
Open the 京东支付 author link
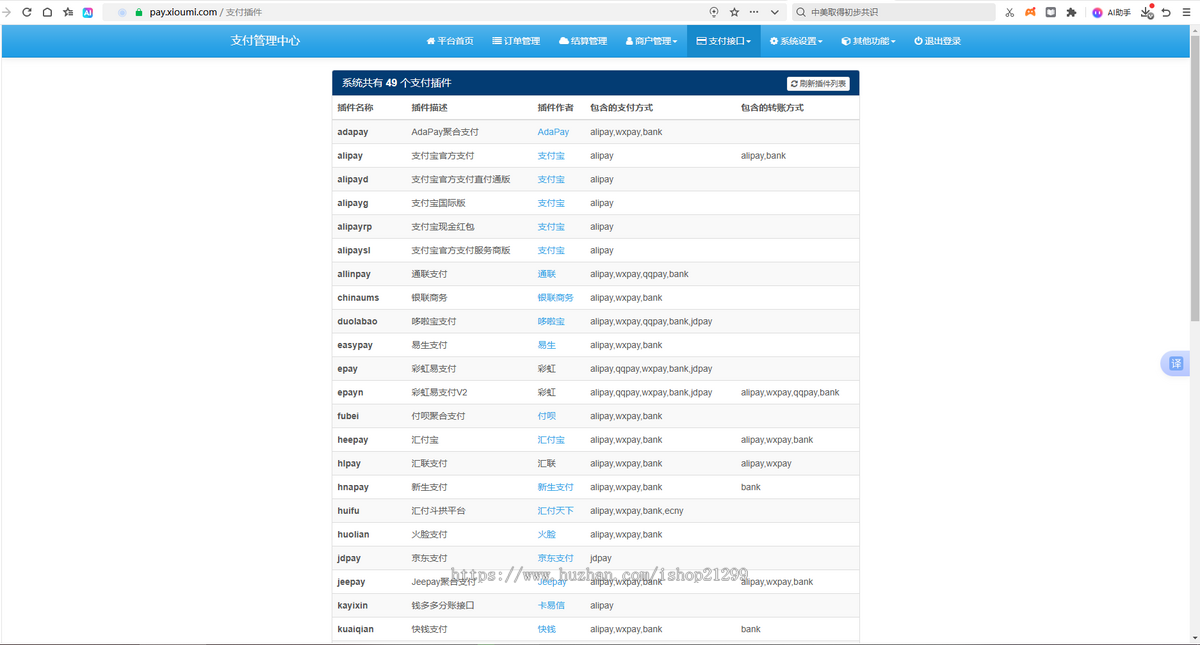point(556,558)
